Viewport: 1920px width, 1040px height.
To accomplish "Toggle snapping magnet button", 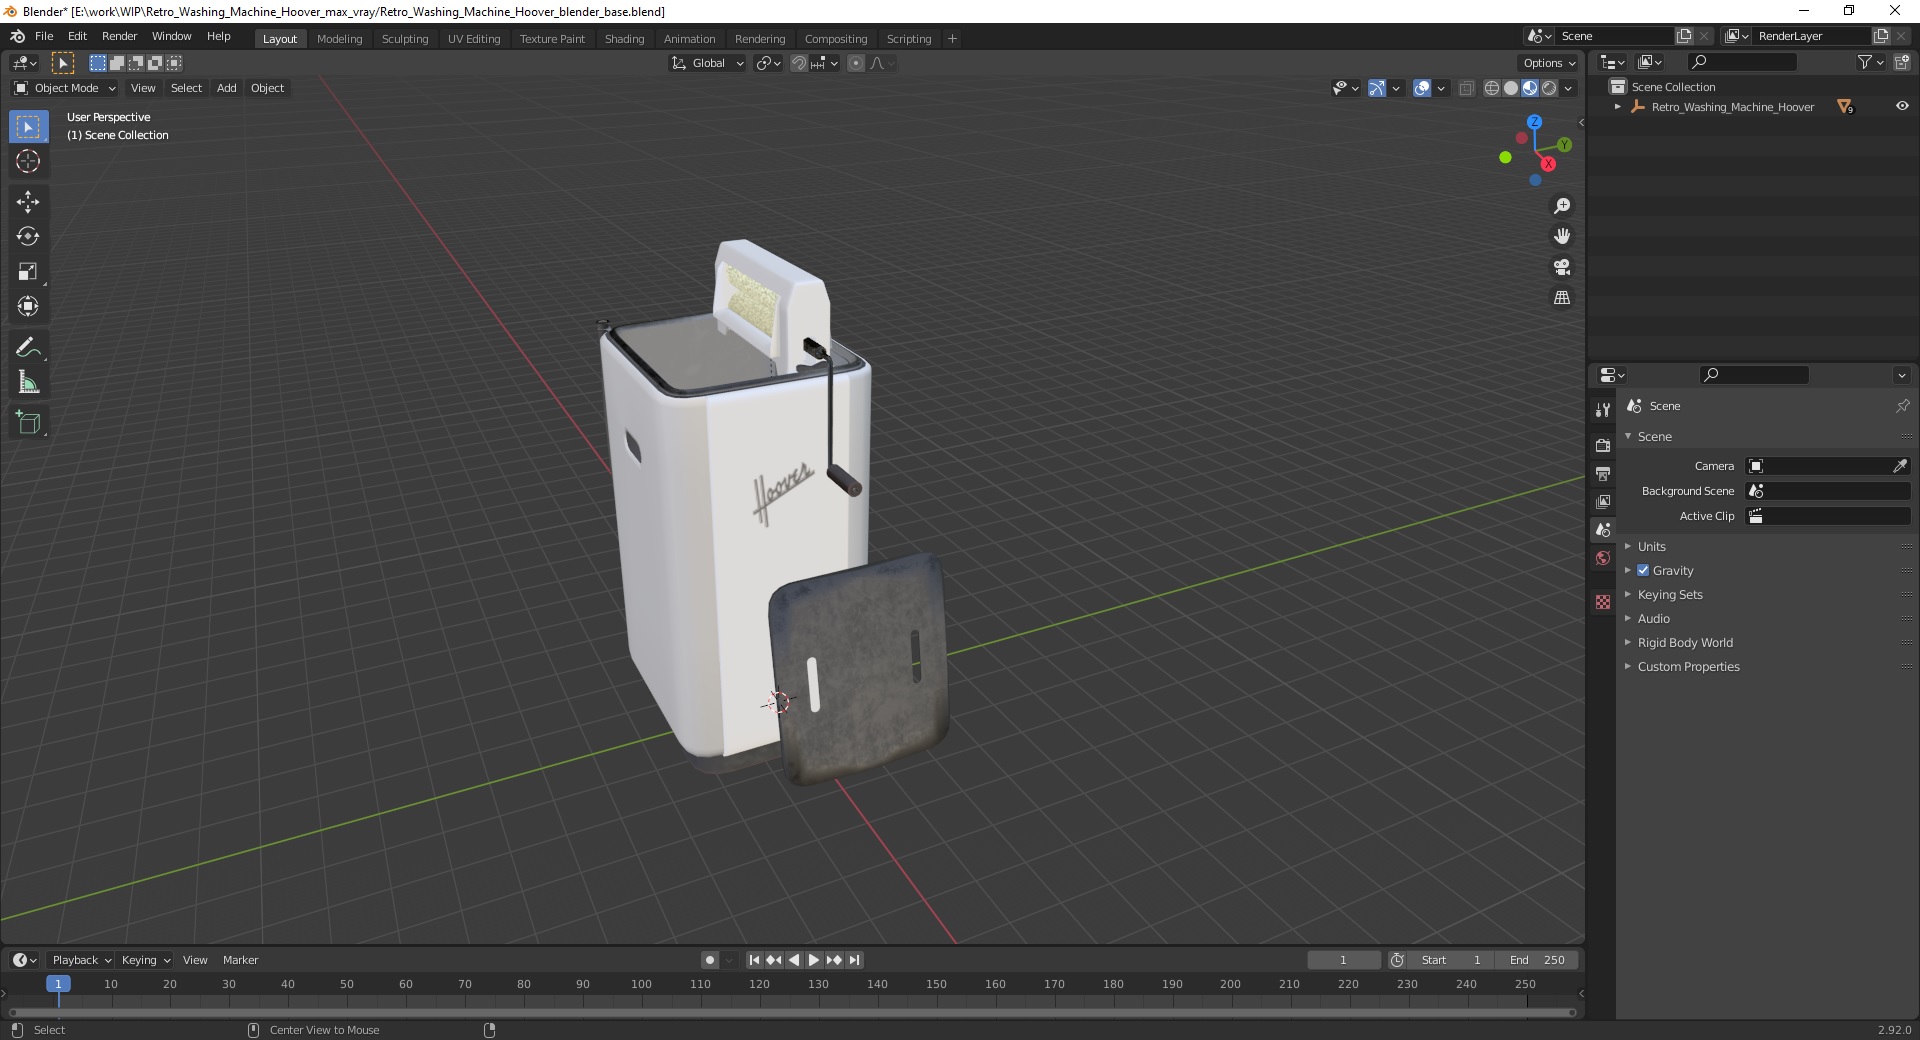I will [x=798, y=63].
